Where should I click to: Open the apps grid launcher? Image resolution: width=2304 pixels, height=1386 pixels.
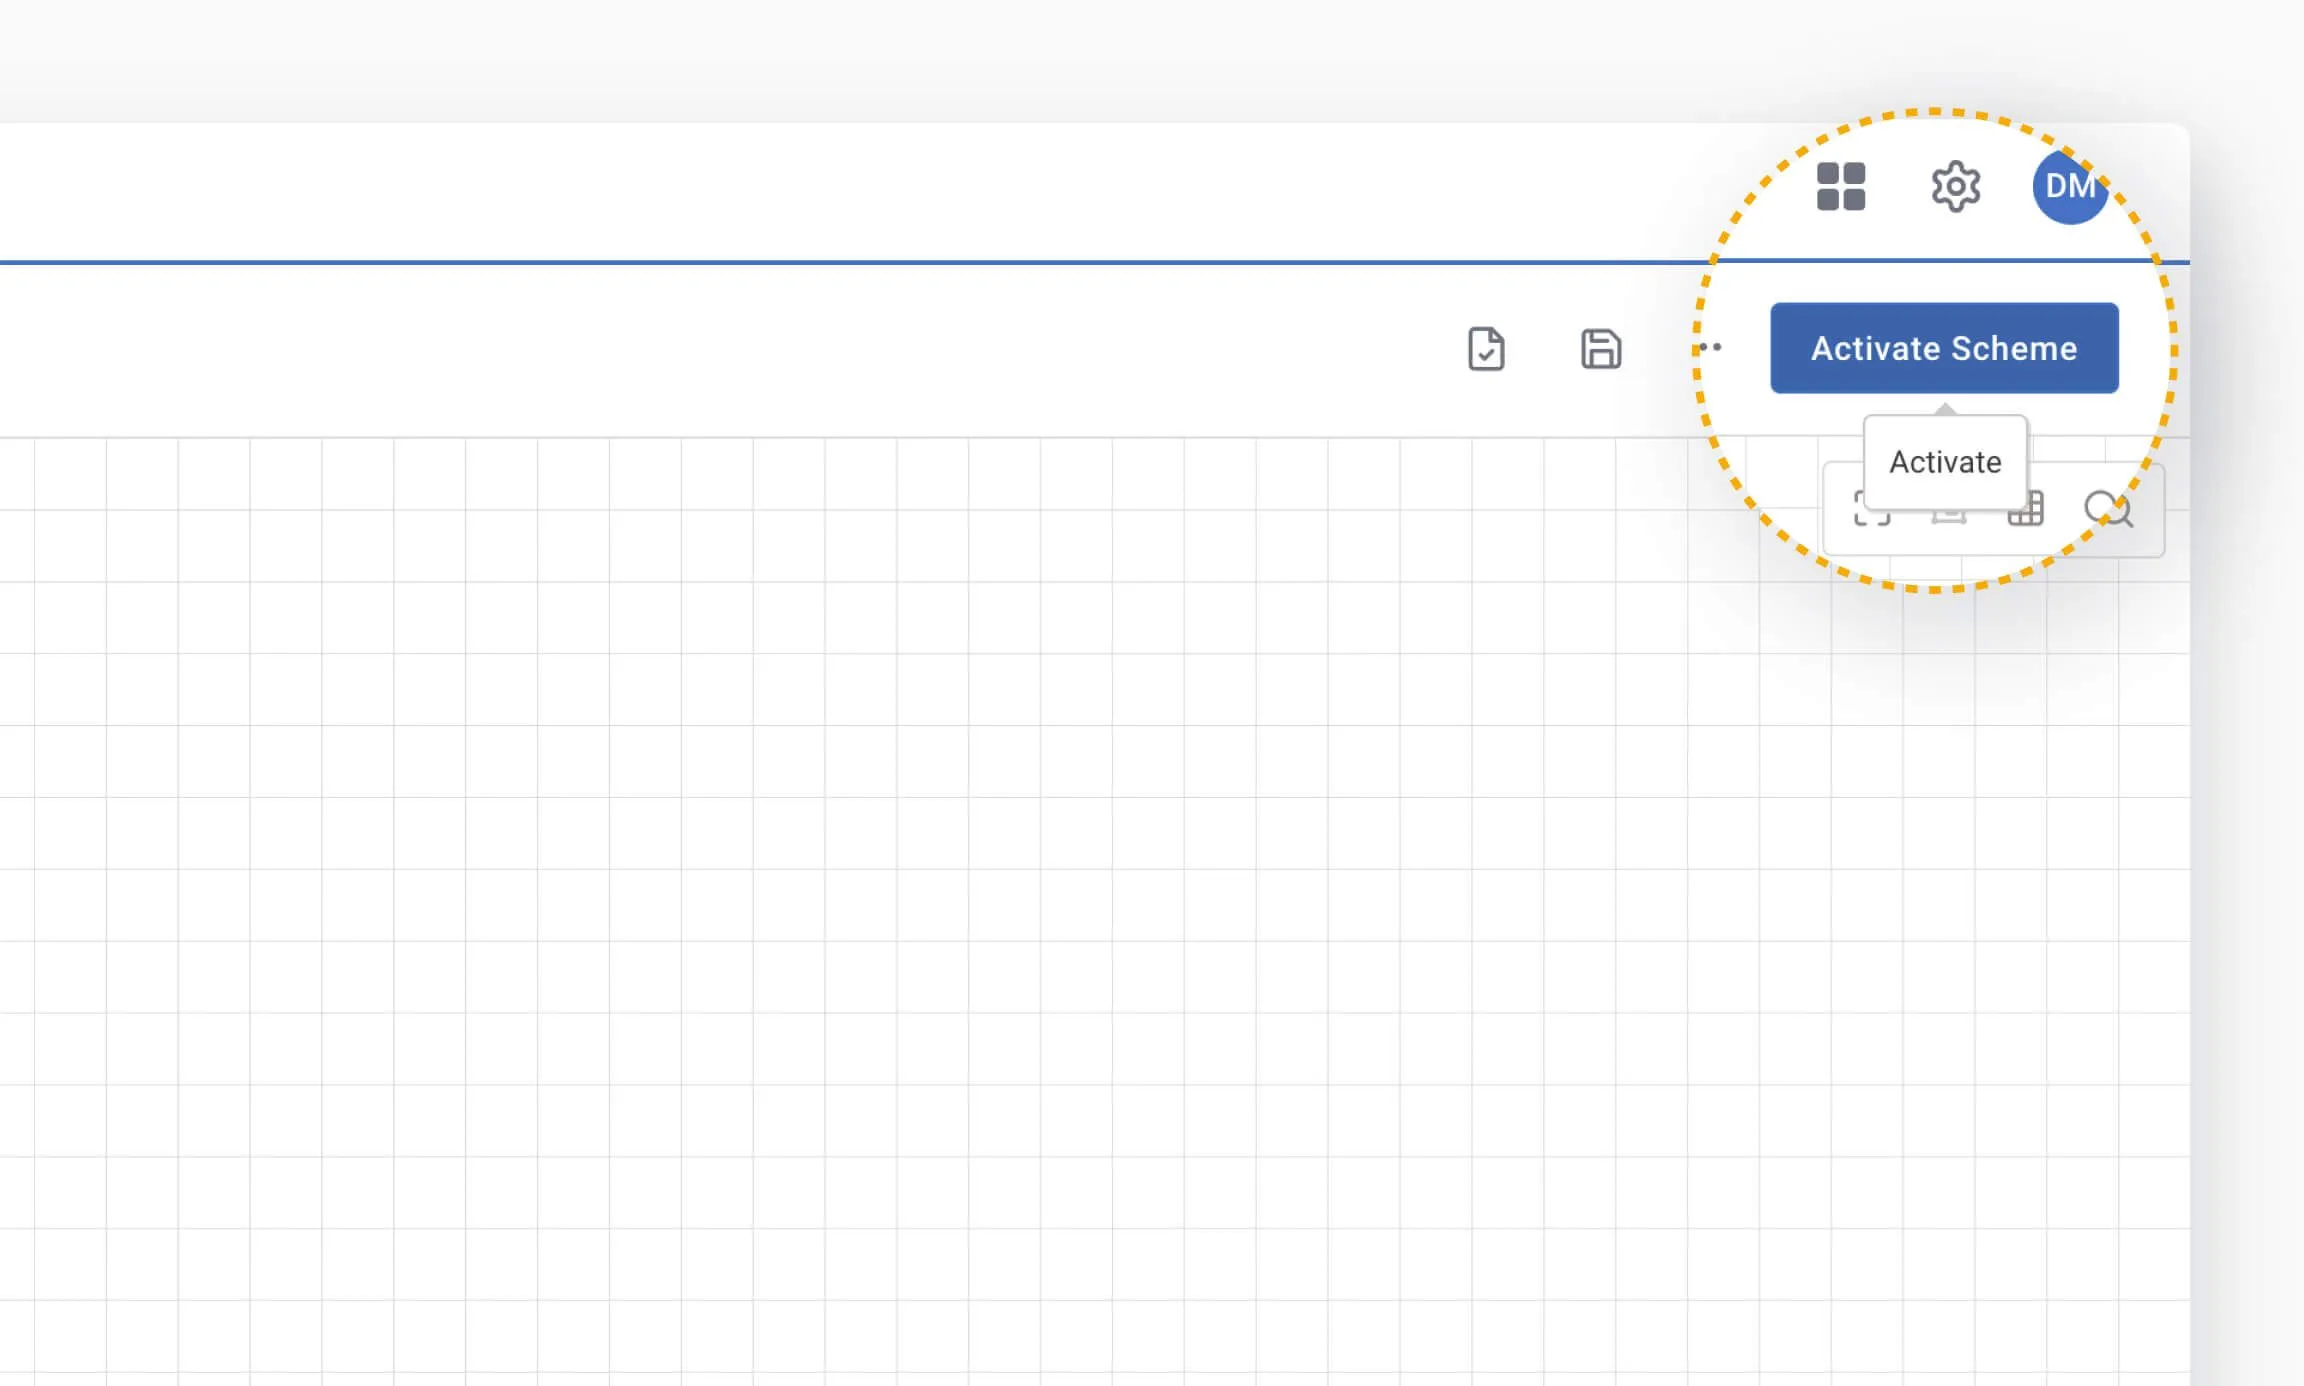[x=1841, y=187]
